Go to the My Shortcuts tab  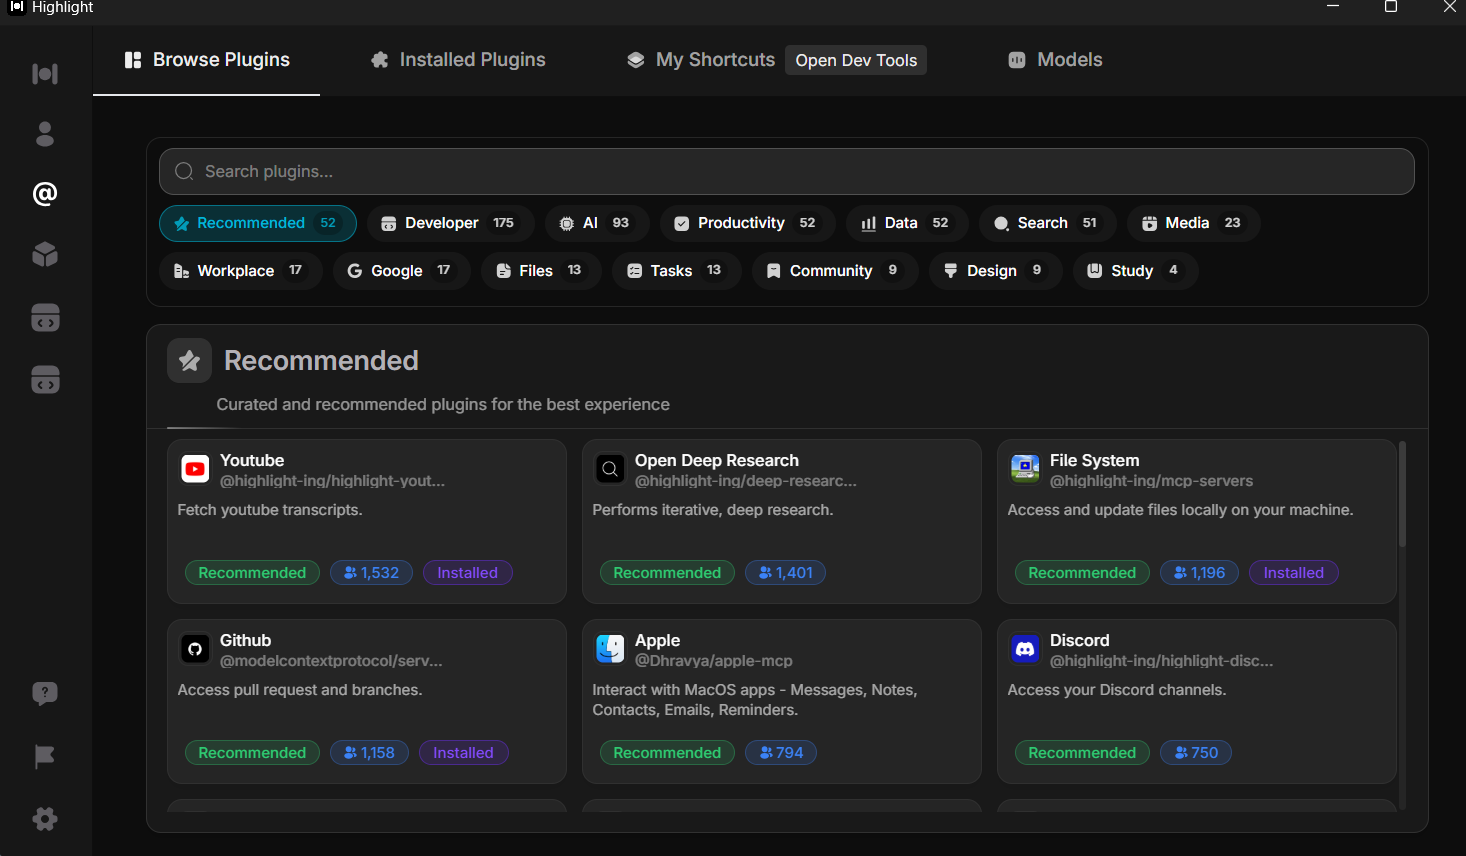(701, 60)
